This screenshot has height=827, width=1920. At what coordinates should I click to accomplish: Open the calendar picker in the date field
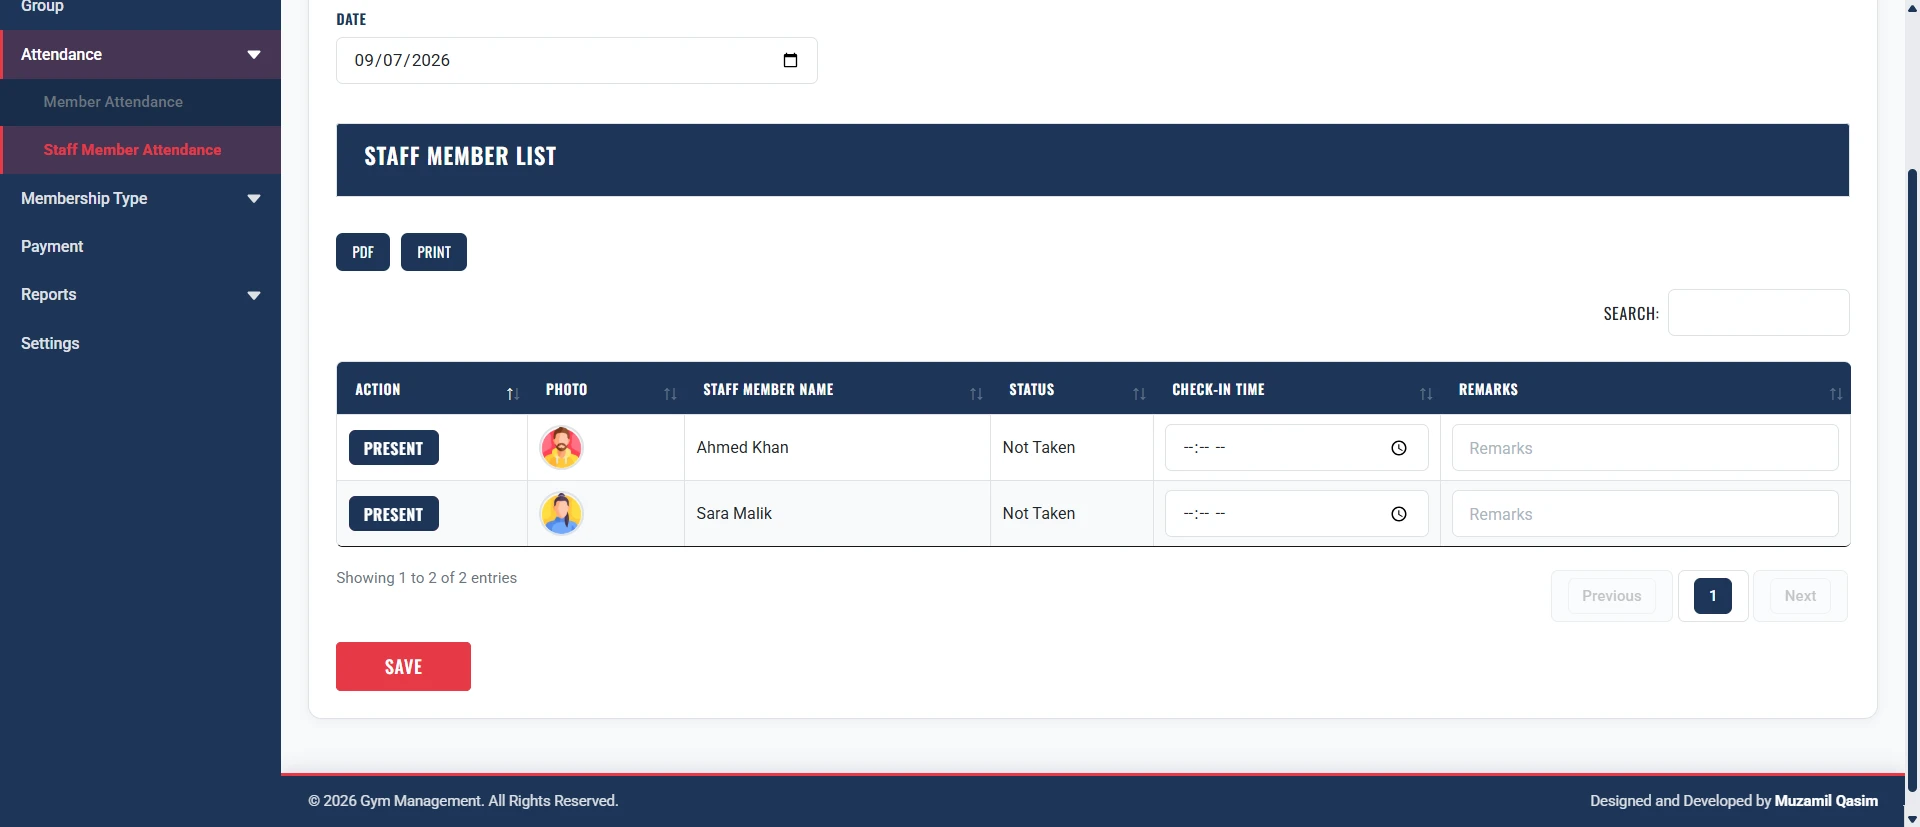tap(790, 60)
